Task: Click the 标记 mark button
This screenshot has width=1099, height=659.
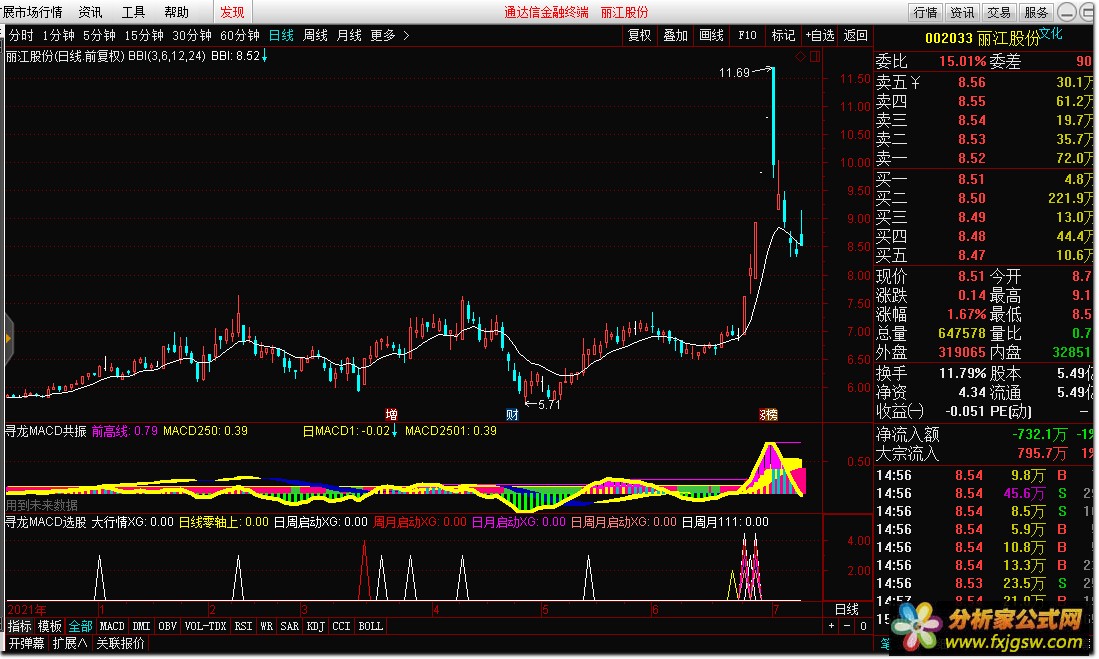Action: 783,35
